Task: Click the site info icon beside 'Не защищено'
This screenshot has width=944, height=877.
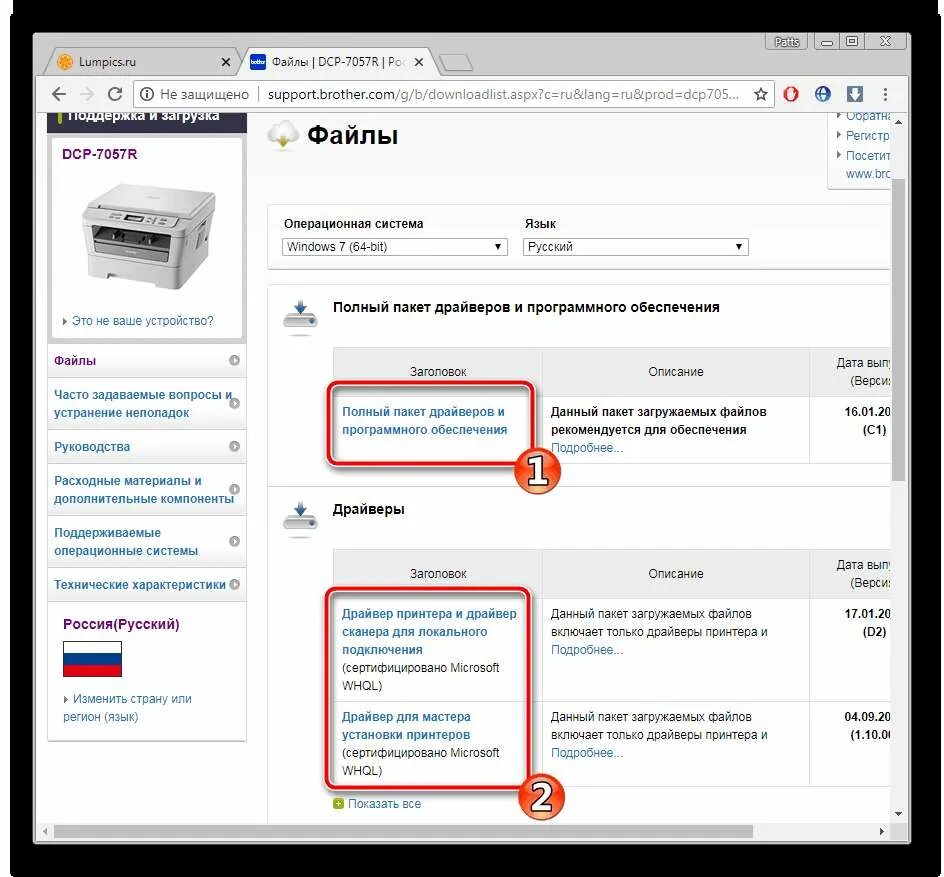Action: click(147, 95)
